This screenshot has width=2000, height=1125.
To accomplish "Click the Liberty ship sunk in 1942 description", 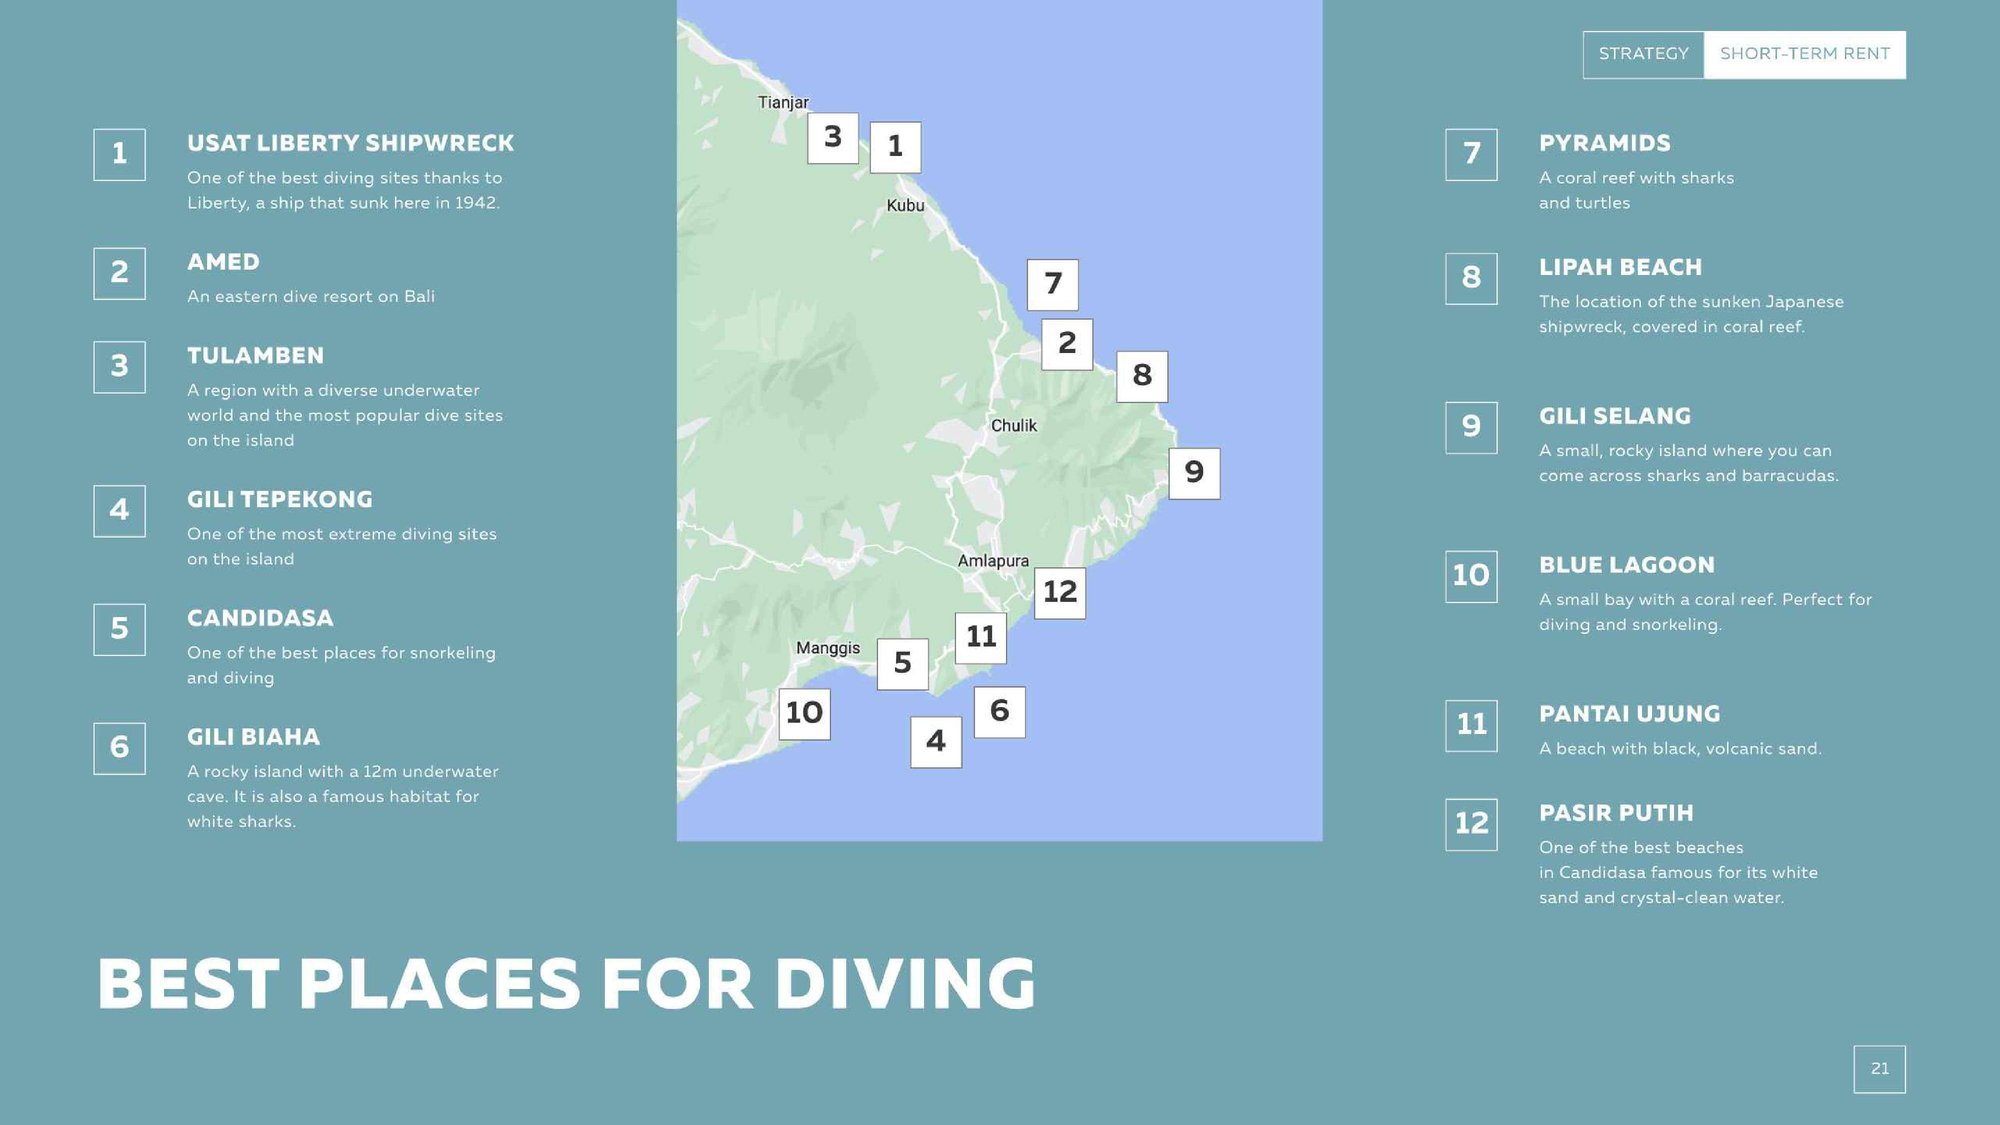I will coord(344,190).
